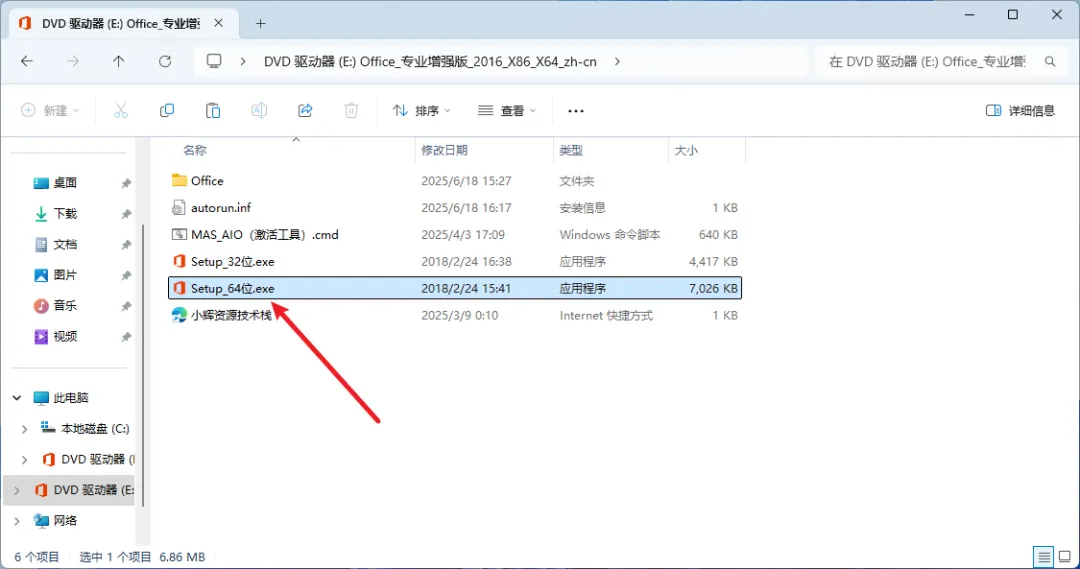Click the This PC monitor icon in address bar
Viewport: 1080px width, 569px height.
pyautogui.click(x=214, y=61)
